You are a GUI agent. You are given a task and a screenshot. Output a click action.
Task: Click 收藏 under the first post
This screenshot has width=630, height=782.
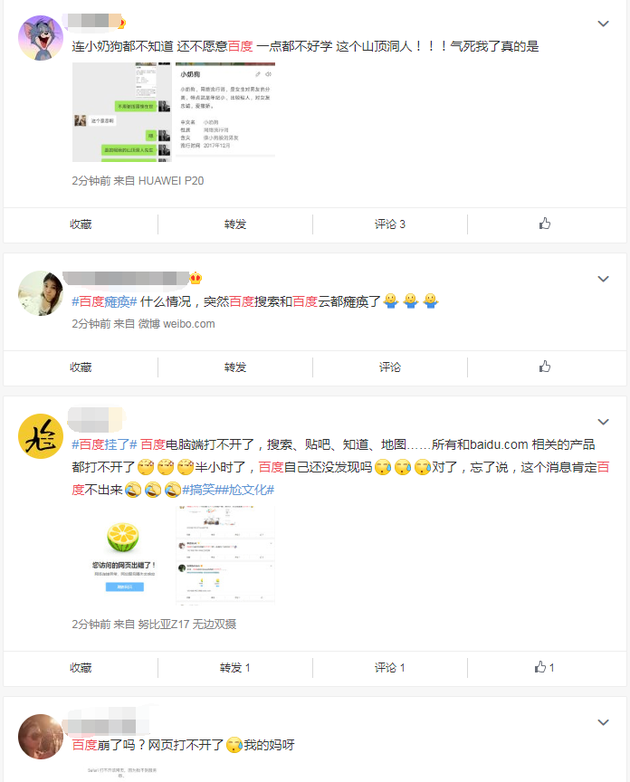(x=81, y=224)
